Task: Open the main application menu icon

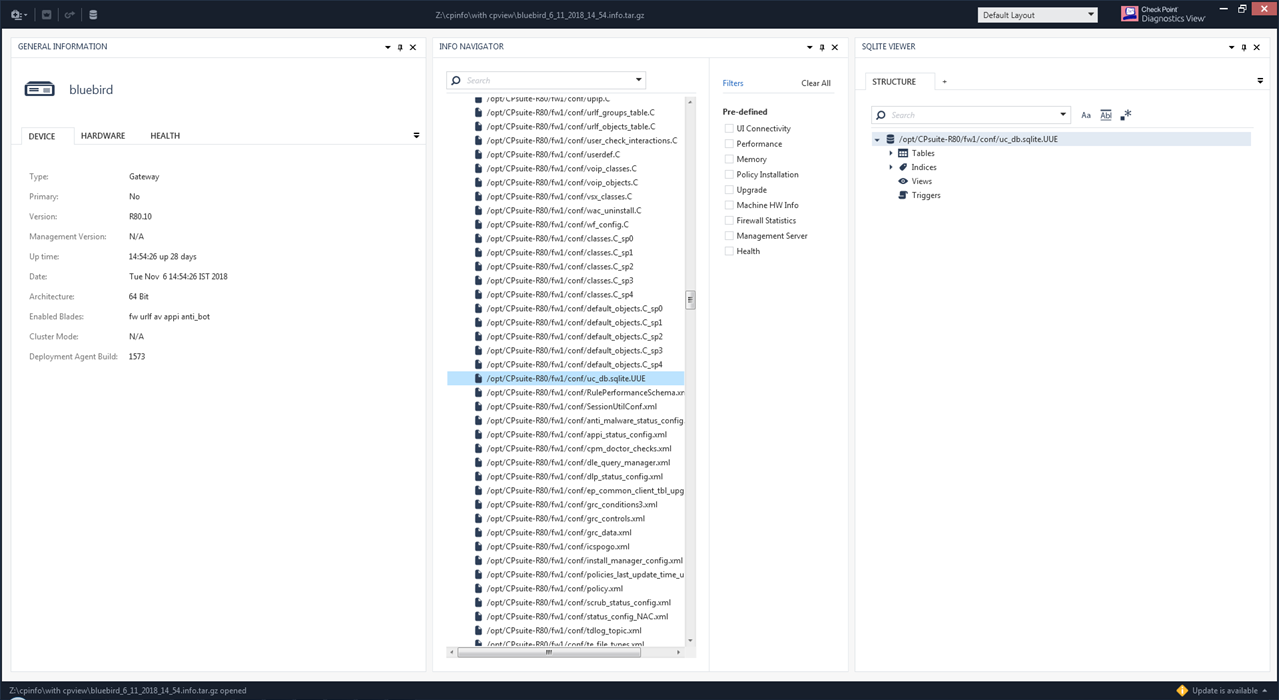Action: click(18, 15)
